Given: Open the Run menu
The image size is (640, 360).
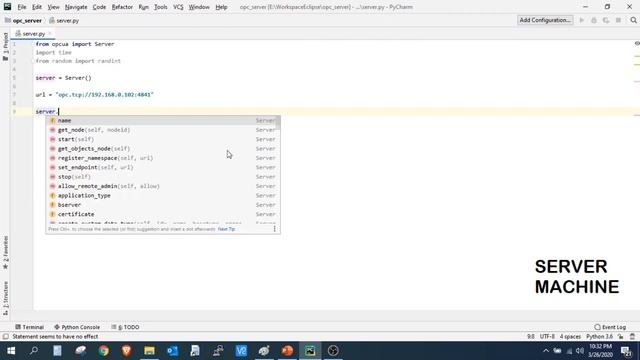Looking at the screenshot, I should pyautogui.click(x=143, y=7).
